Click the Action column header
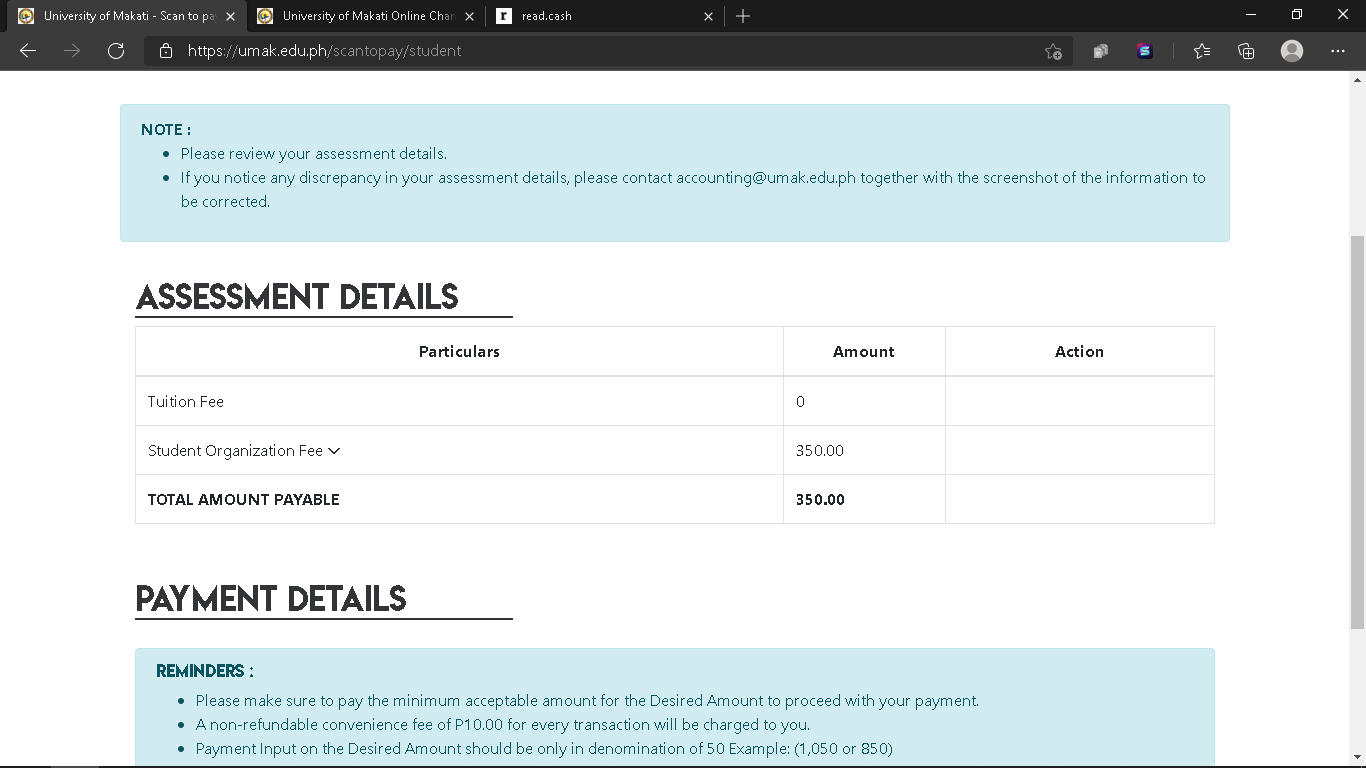This screenshot has width=1366, height=768. click(x=1080, y=352)
